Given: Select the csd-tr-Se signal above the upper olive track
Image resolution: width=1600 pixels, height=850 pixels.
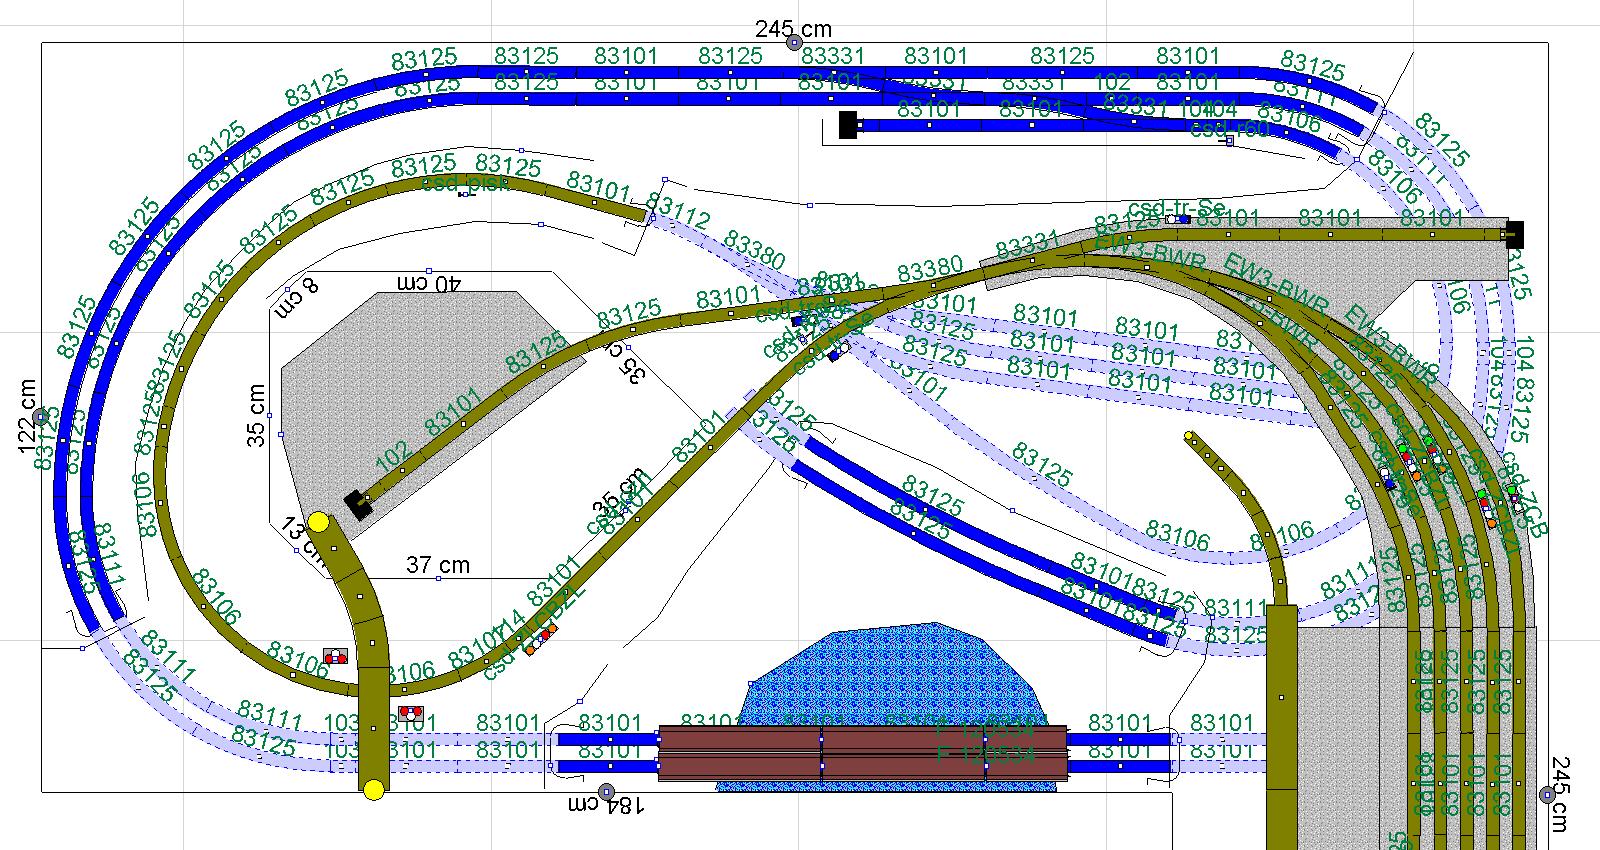Looking at the screenshot, I should point(1176,219).
